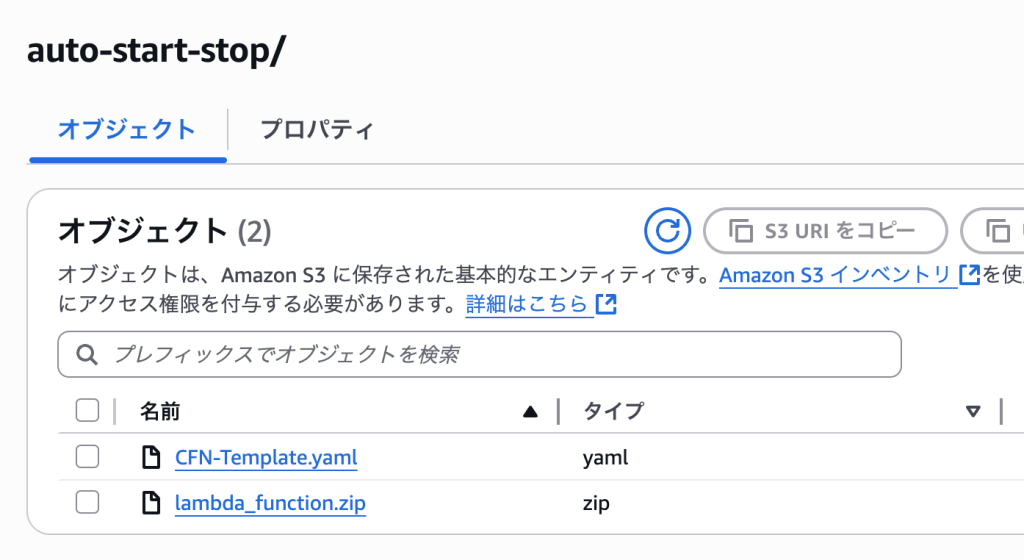1024x560 pixels.
Task: Switch to the オブジェクト tab
Action: [127, 130]
